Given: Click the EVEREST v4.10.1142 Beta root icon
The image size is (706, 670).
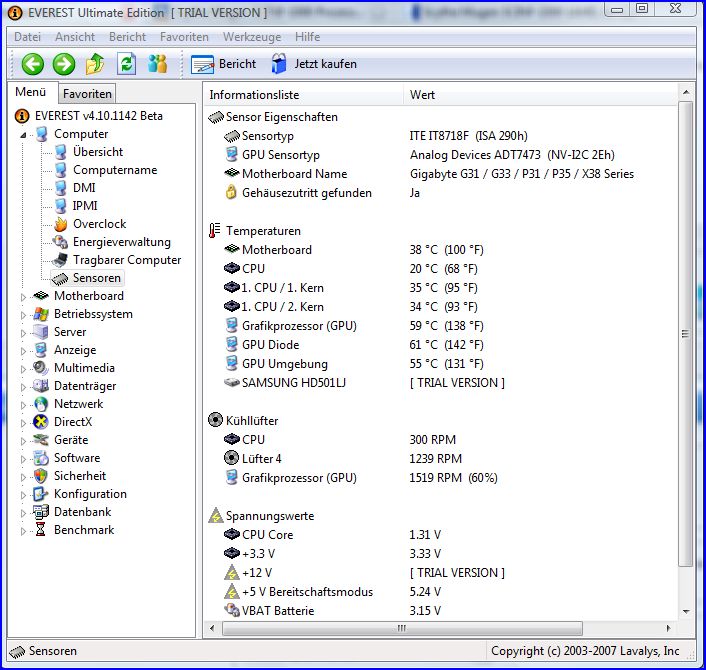Looking at the screenshot, I should 22,116.
